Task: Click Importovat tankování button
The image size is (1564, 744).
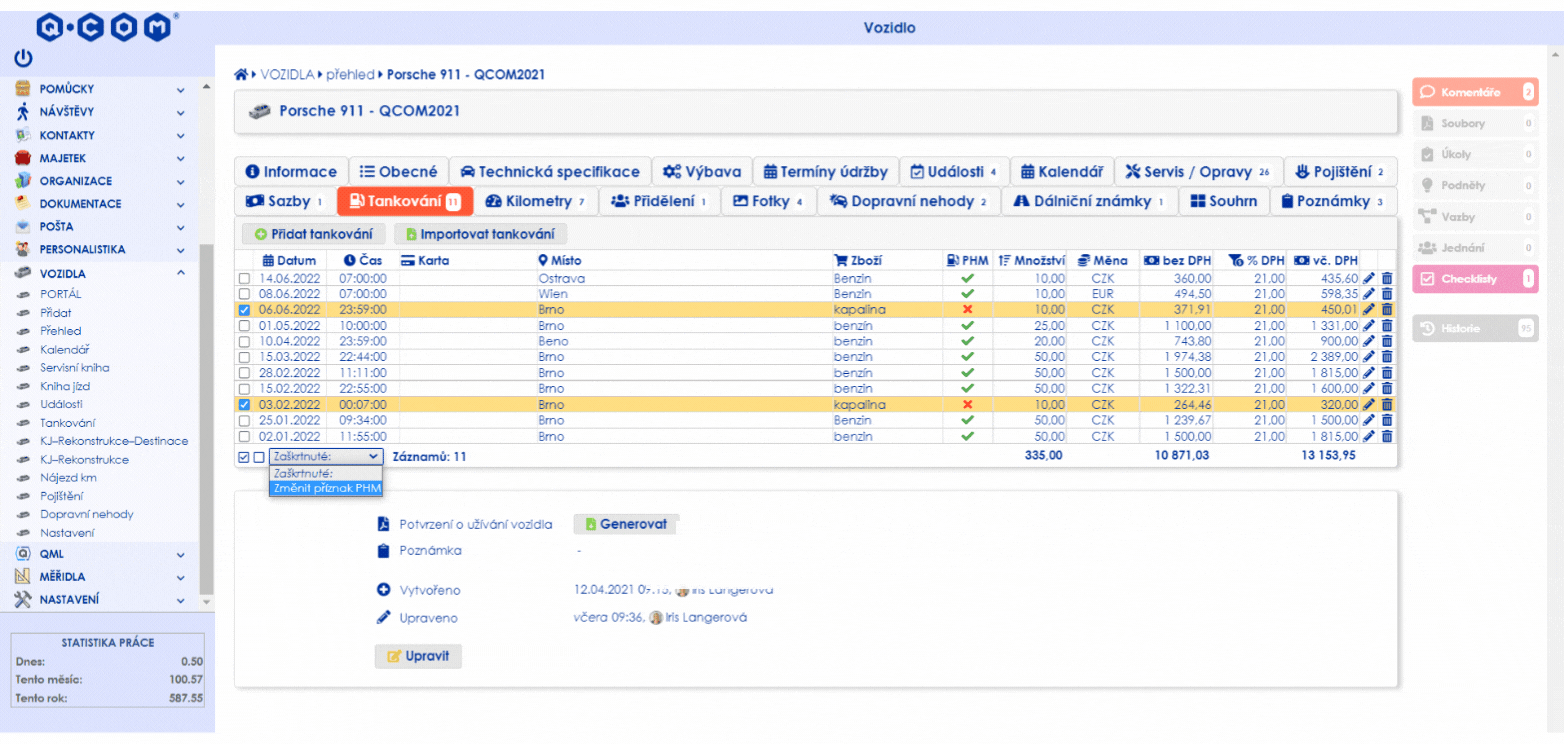Action: click(481, 234)
